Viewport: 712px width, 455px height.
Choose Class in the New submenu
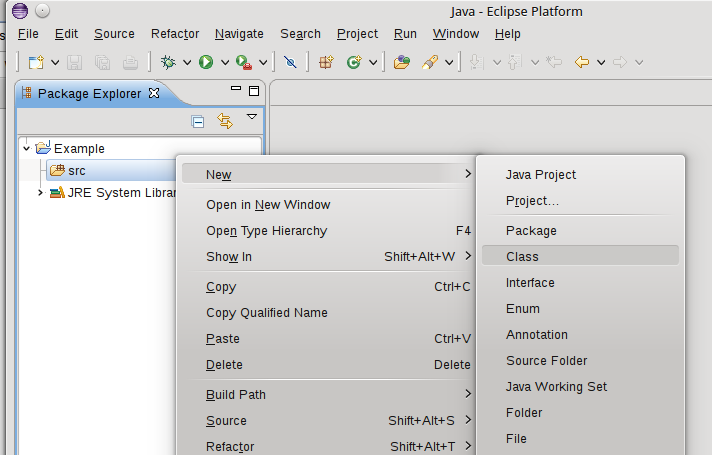[580, 257]
